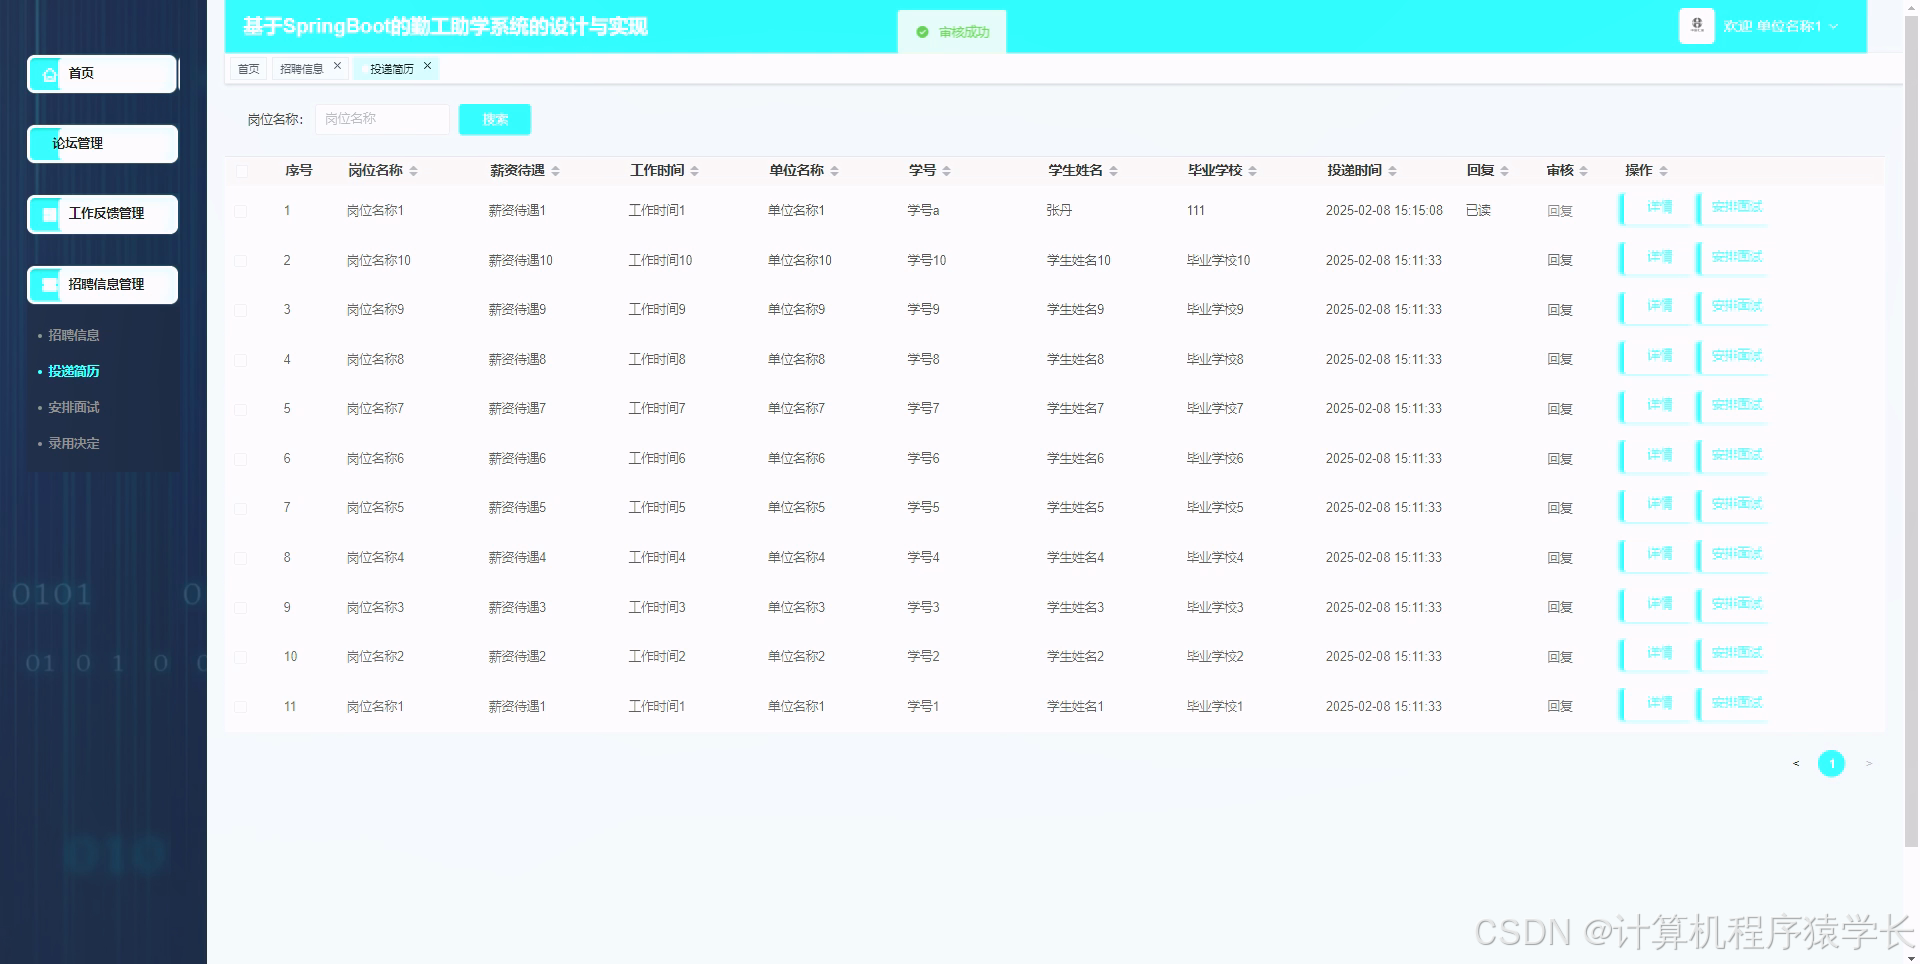Image resolution: width=1920 pixels, height=964 pixels.
Task: Check the checkbox for row 岗位名称4
Action: click(241, 558)
